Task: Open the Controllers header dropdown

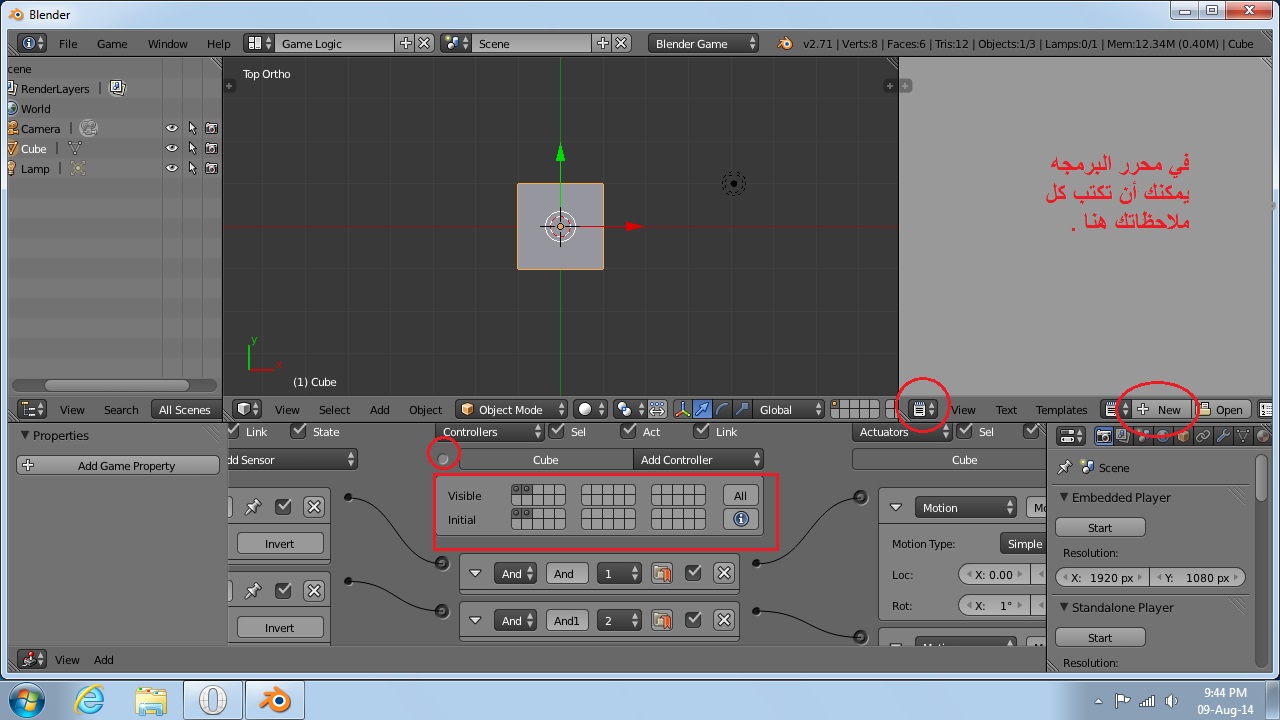Action: [x=489, y=431]
